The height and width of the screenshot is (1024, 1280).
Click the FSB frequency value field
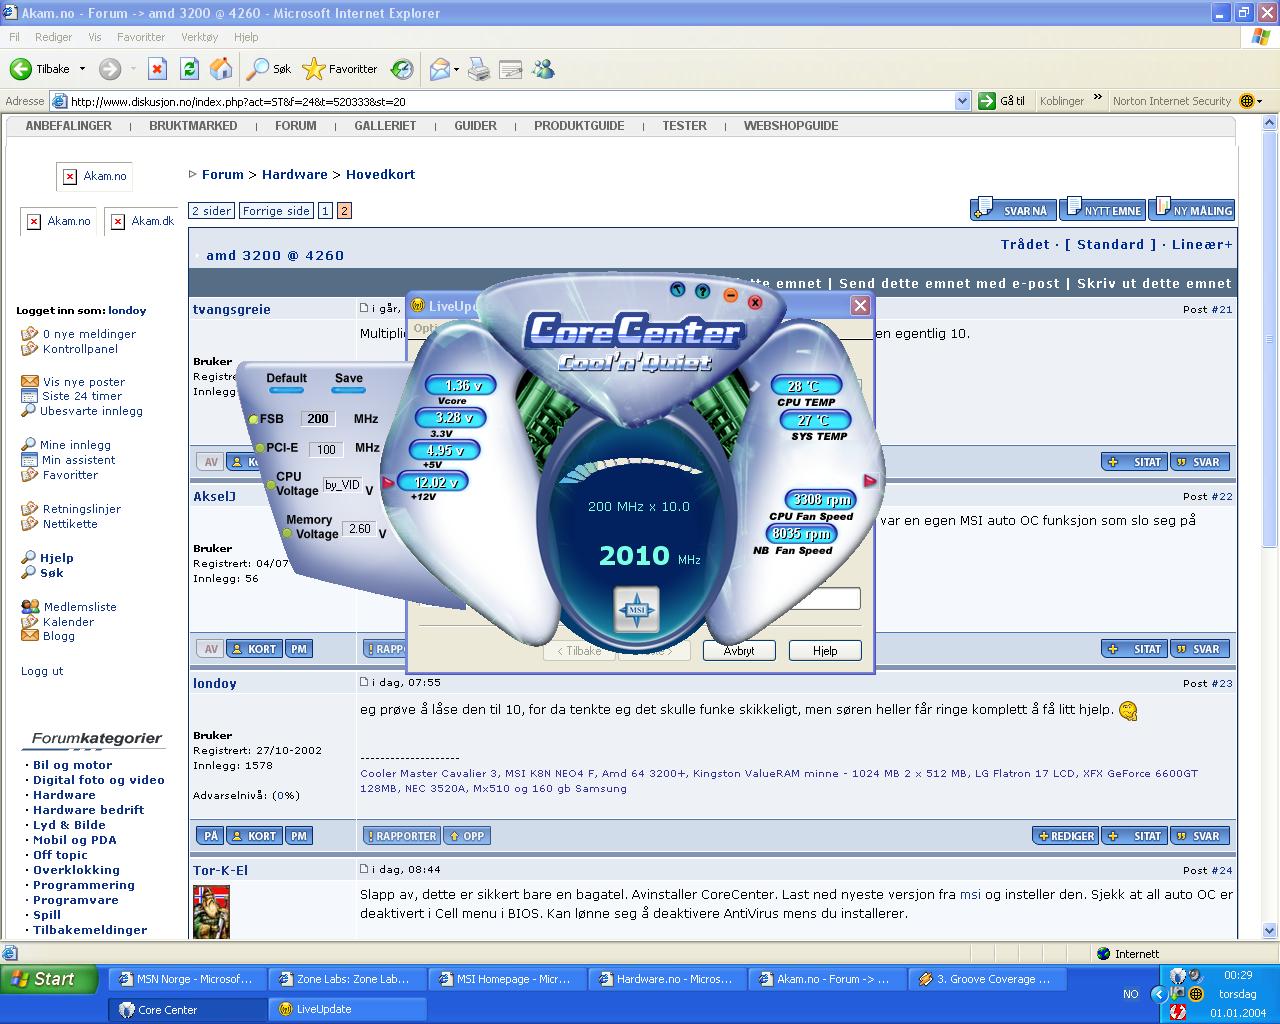(318, 419)
